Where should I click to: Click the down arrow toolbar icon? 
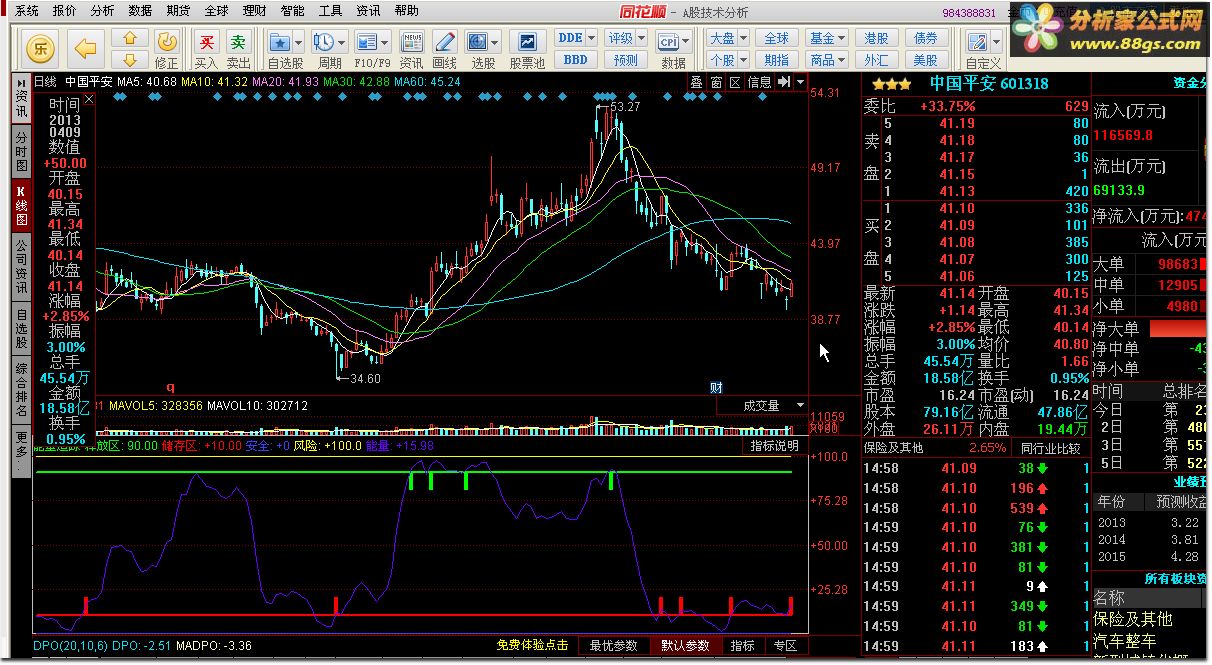[130, 58]
